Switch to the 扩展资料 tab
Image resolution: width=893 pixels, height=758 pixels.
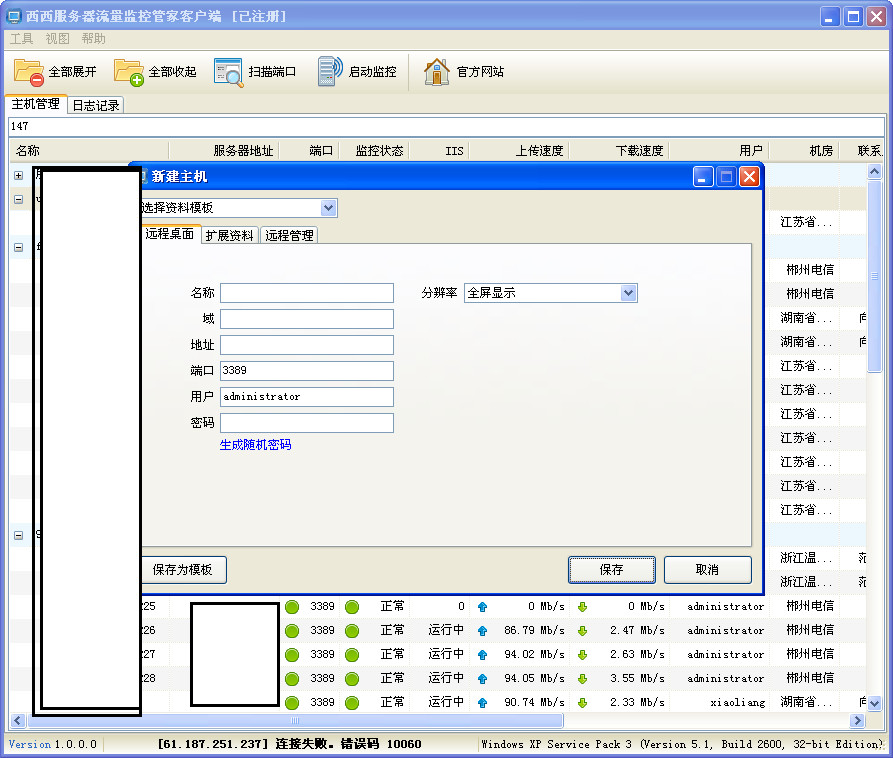tap(229, 236)
